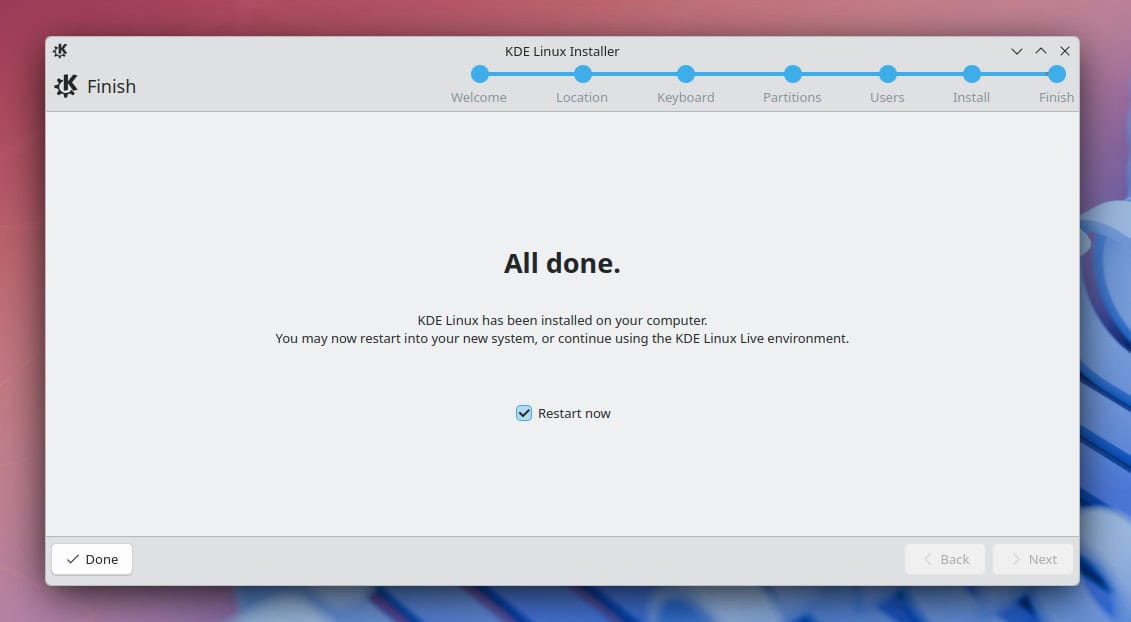Click the Finish step progress dot
Image resolution: width=1131 pixels, height=622 pixels.
pos(1057,74)
